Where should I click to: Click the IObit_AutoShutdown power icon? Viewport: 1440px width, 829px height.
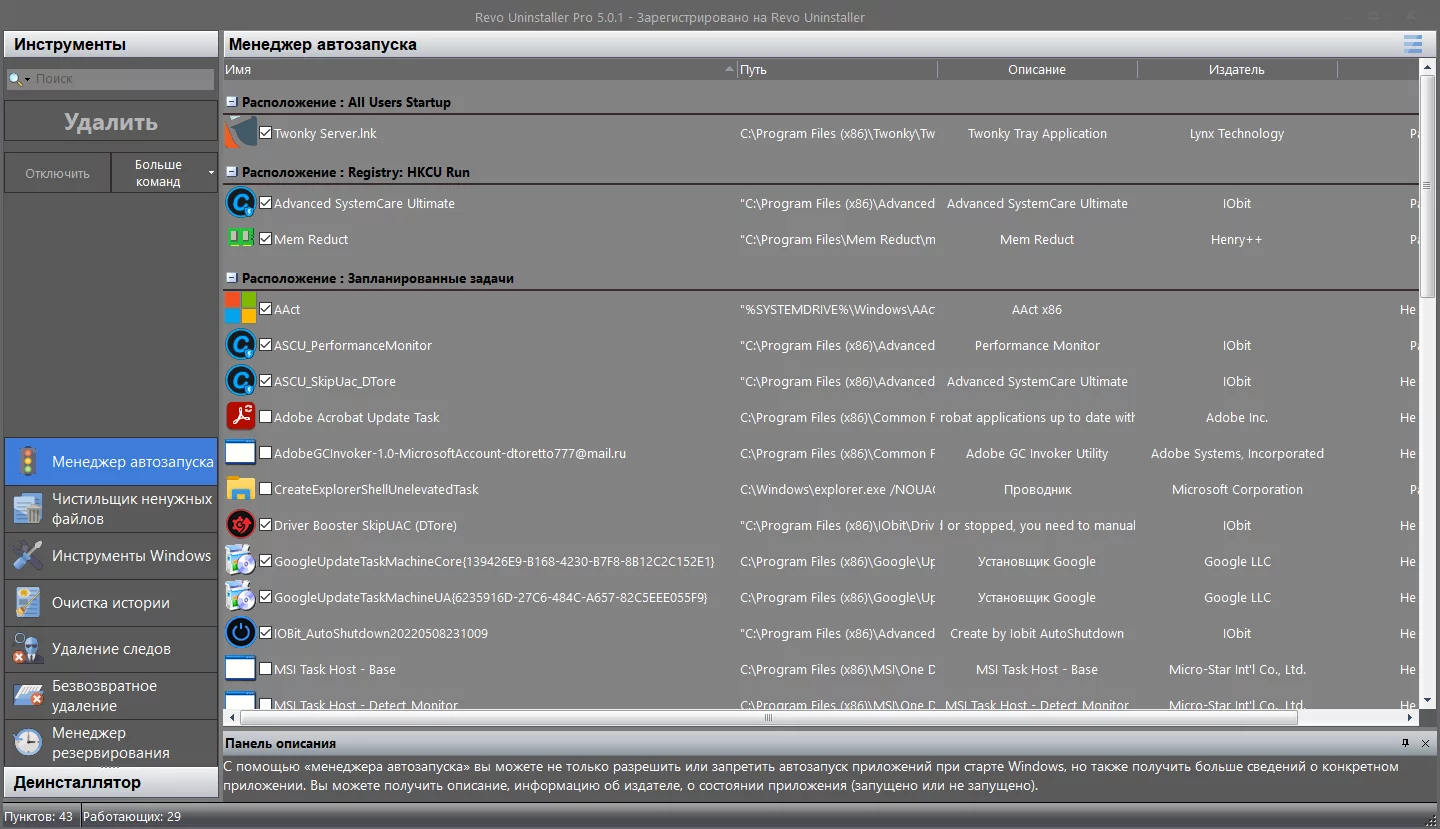click(x=241, y=633)
